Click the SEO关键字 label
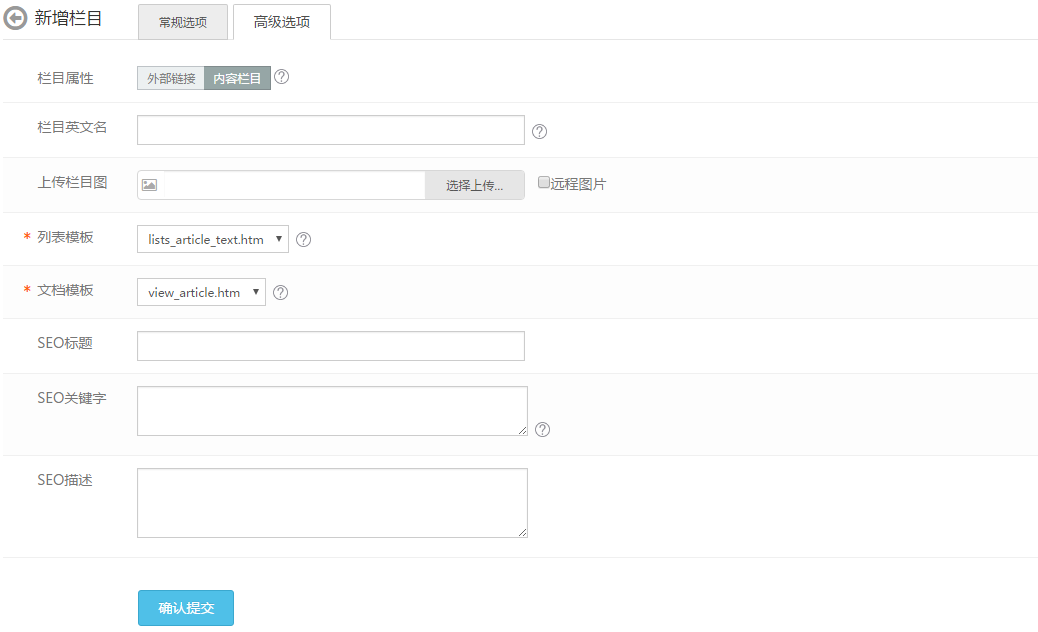The width and height of the screenshot is (1038, 632). coord(72,398)
